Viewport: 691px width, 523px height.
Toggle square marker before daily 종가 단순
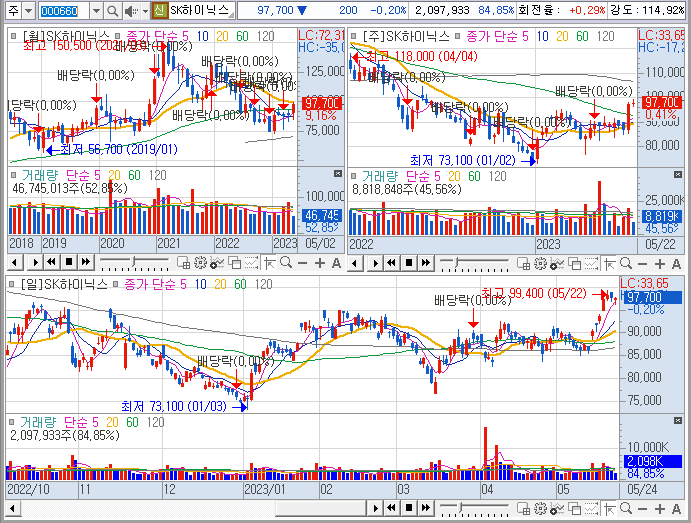[x=116, y=284]
